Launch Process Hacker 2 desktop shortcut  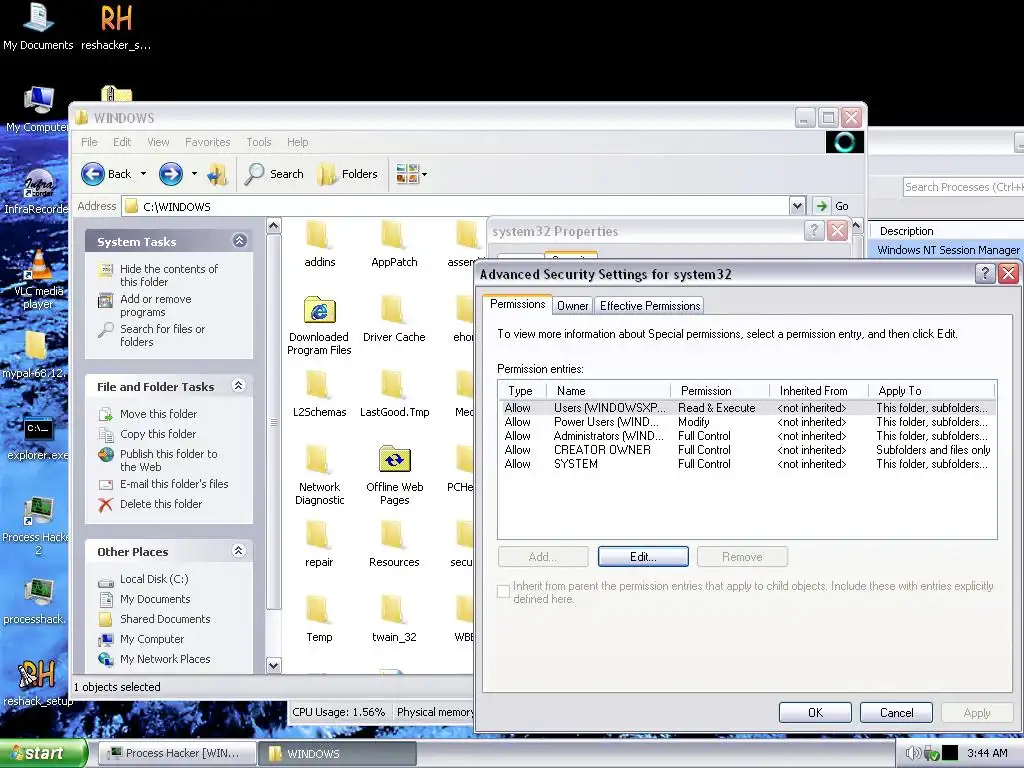(36, 526)
